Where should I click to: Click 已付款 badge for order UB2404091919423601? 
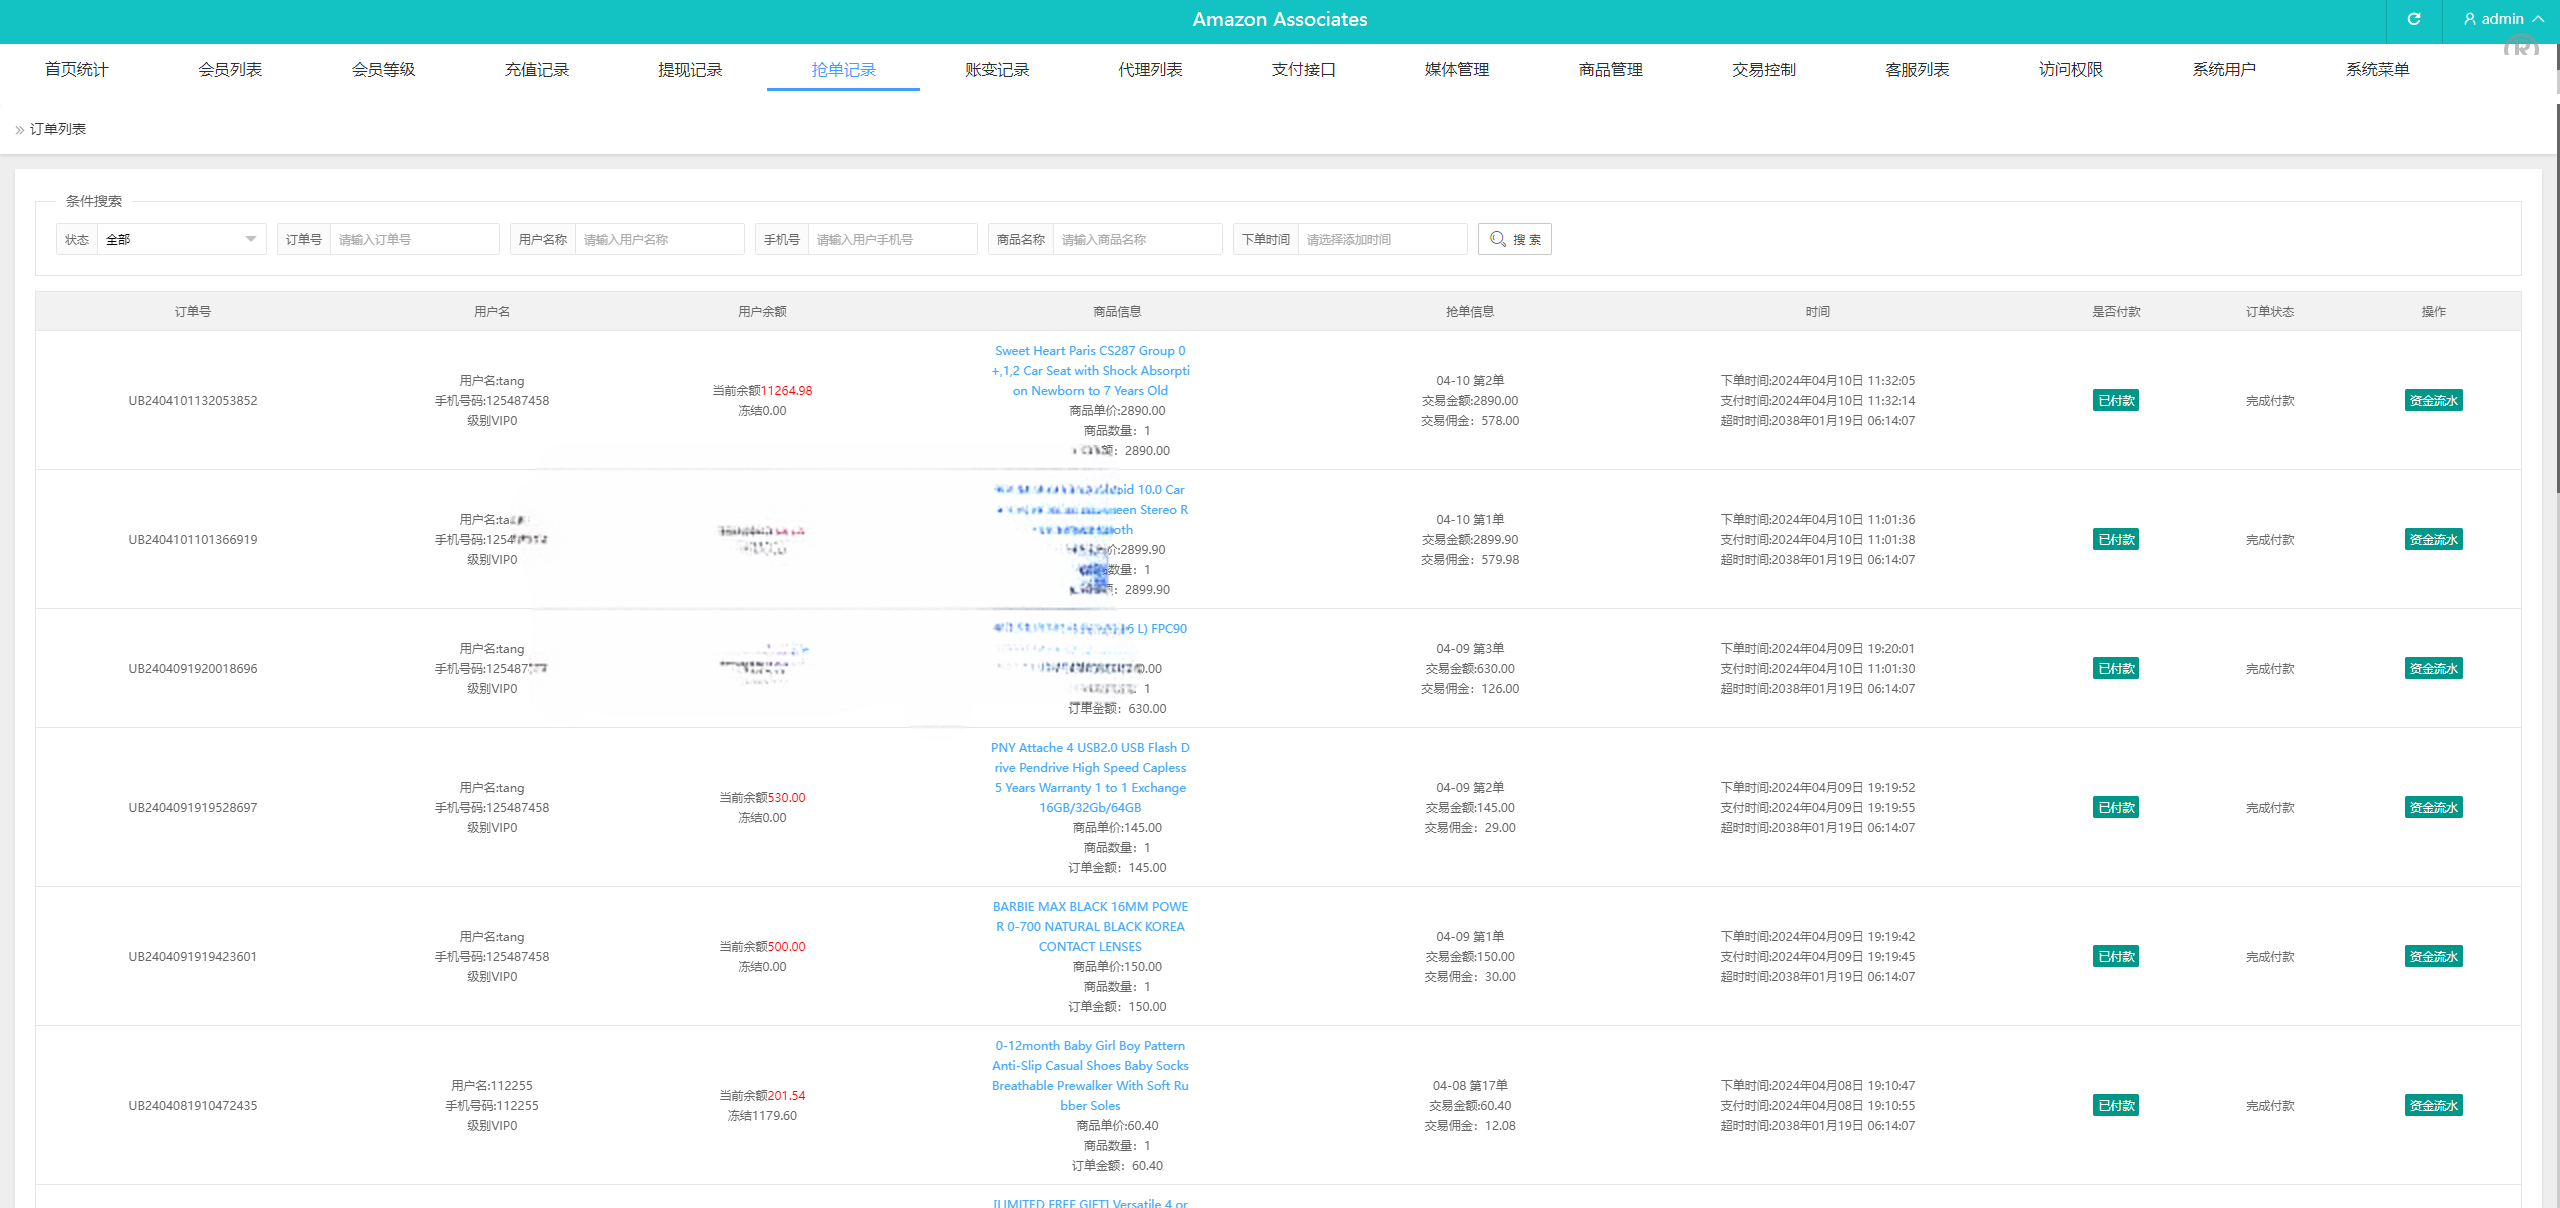2115,956
